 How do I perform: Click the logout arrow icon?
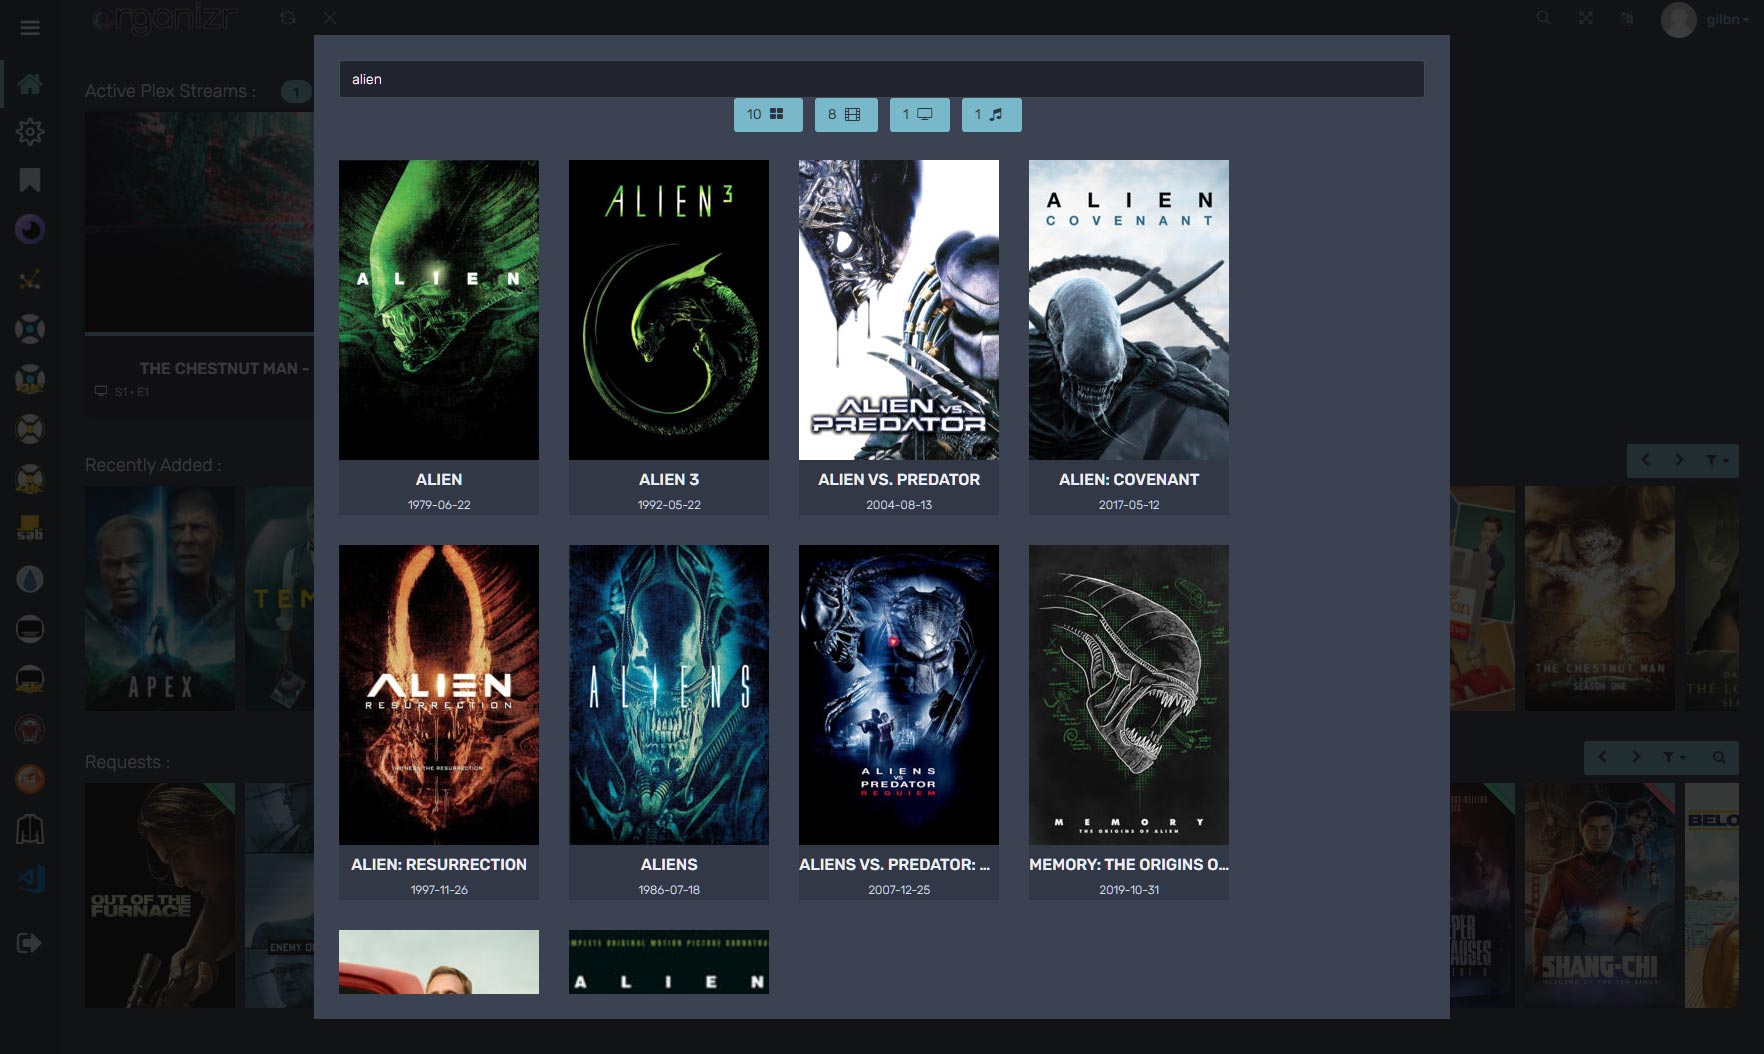coord(30,943)
